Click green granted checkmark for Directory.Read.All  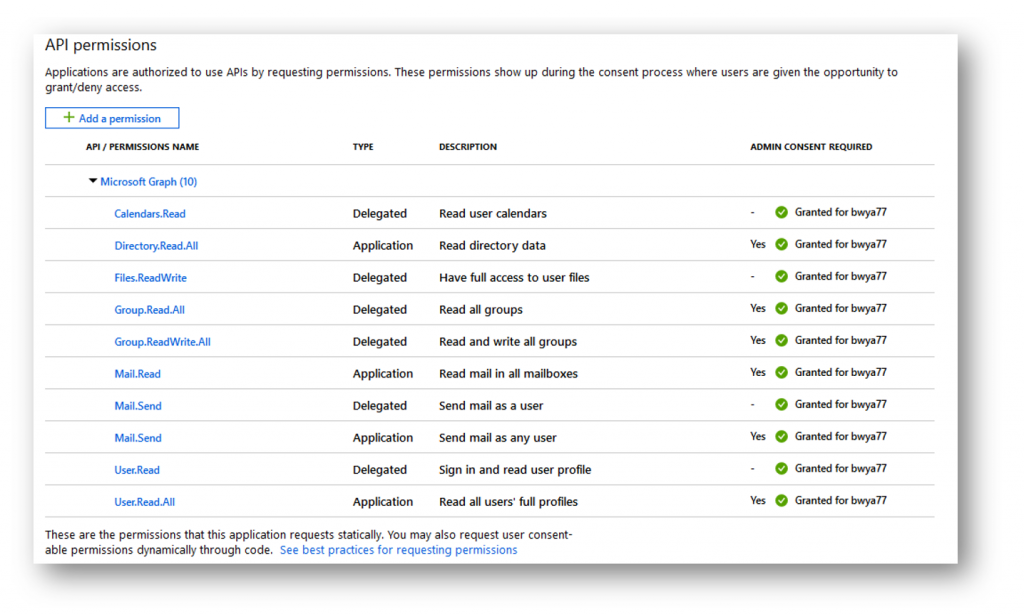coord(781,244)
